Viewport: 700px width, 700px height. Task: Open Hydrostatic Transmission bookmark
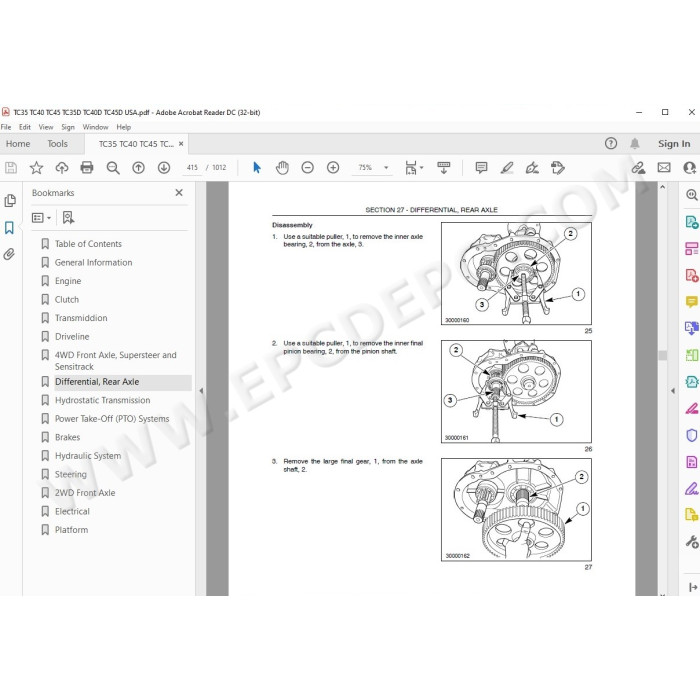pos(102,400)
